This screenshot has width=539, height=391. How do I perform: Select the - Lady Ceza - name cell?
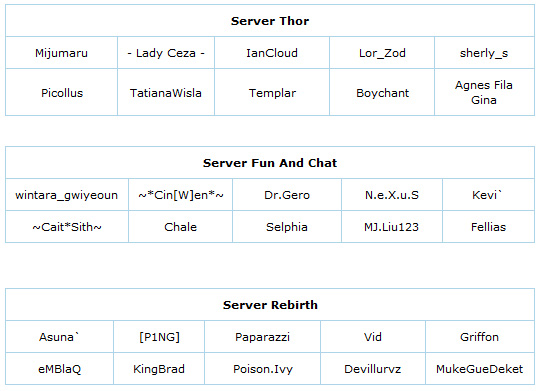[x=166, y=53]
